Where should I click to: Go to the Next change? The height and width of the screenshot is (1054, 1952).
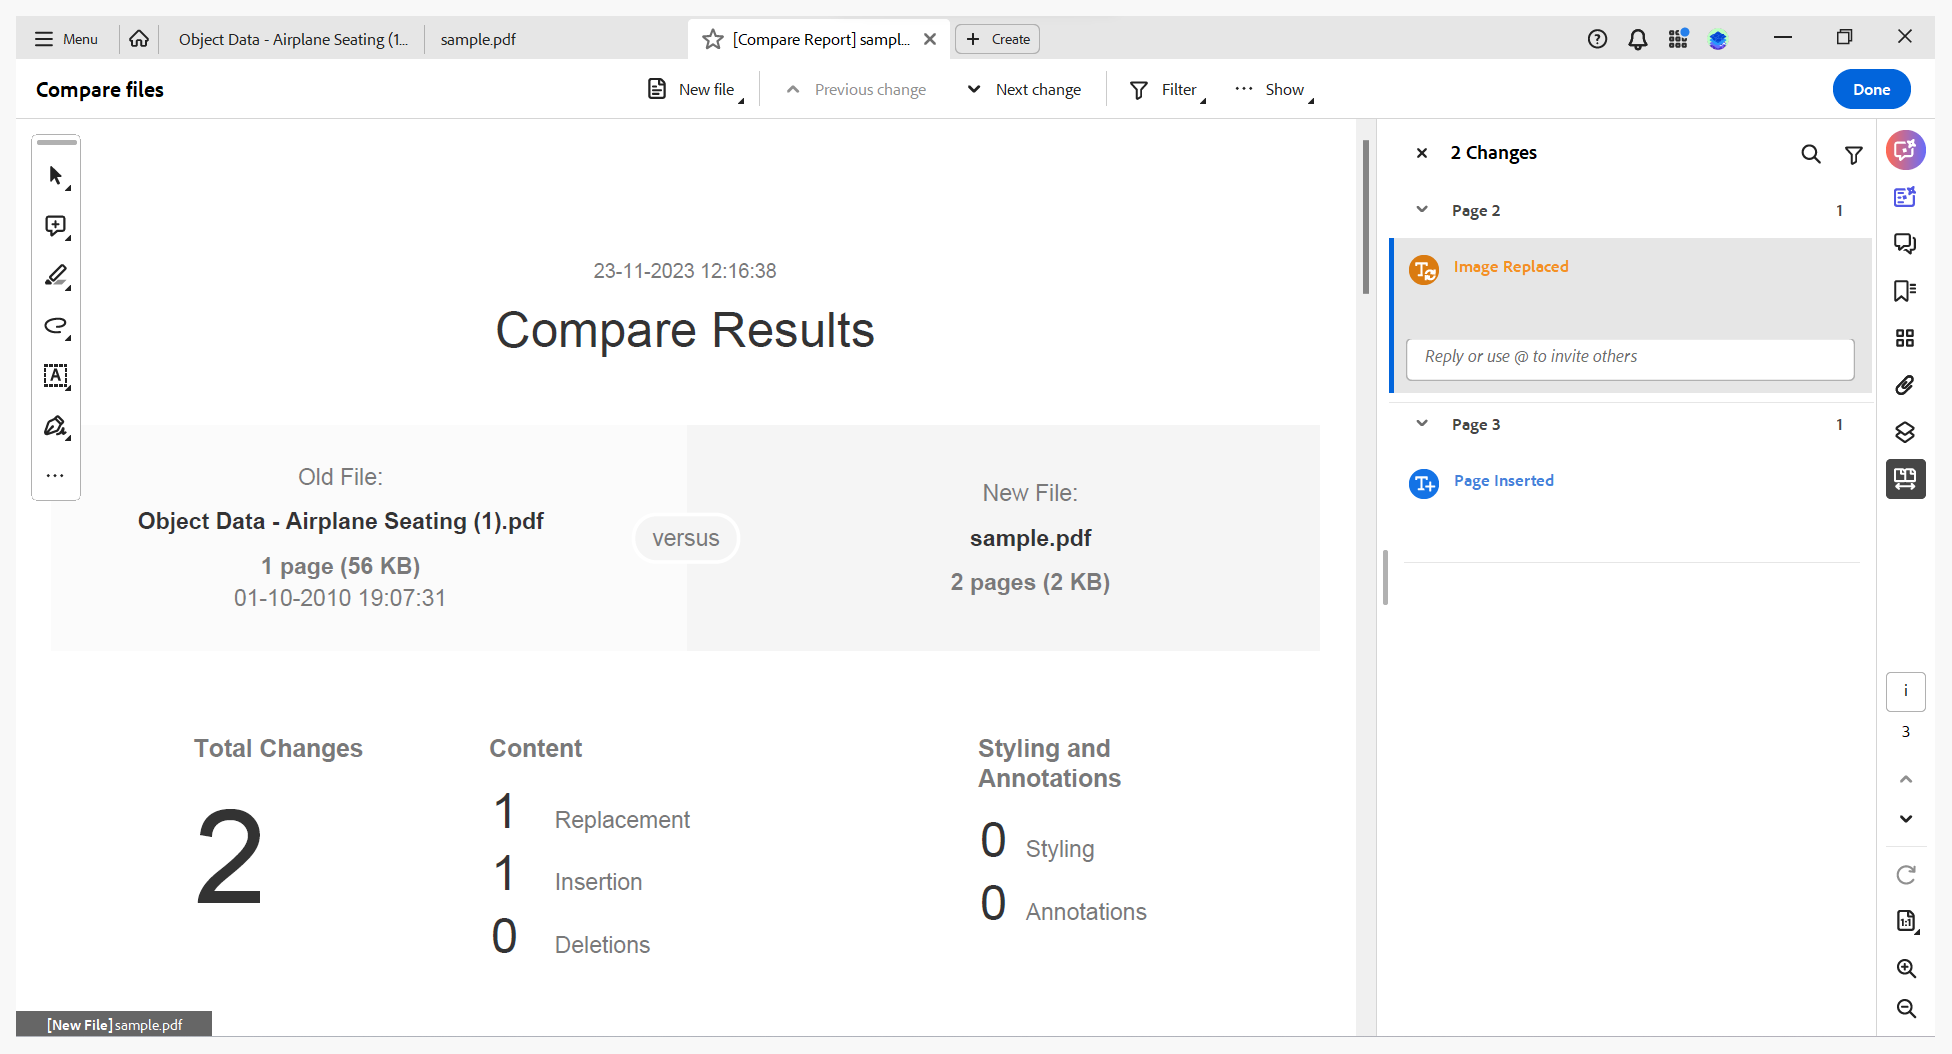coord(1023,89)
